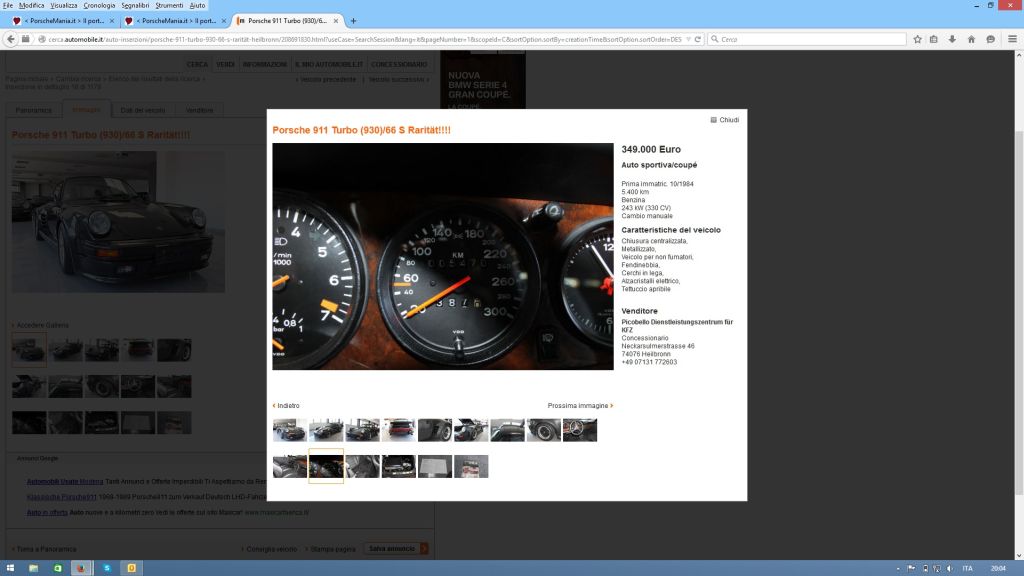Open the Auto in offerta ad link

pyautogui.click(x=47, y=513)
